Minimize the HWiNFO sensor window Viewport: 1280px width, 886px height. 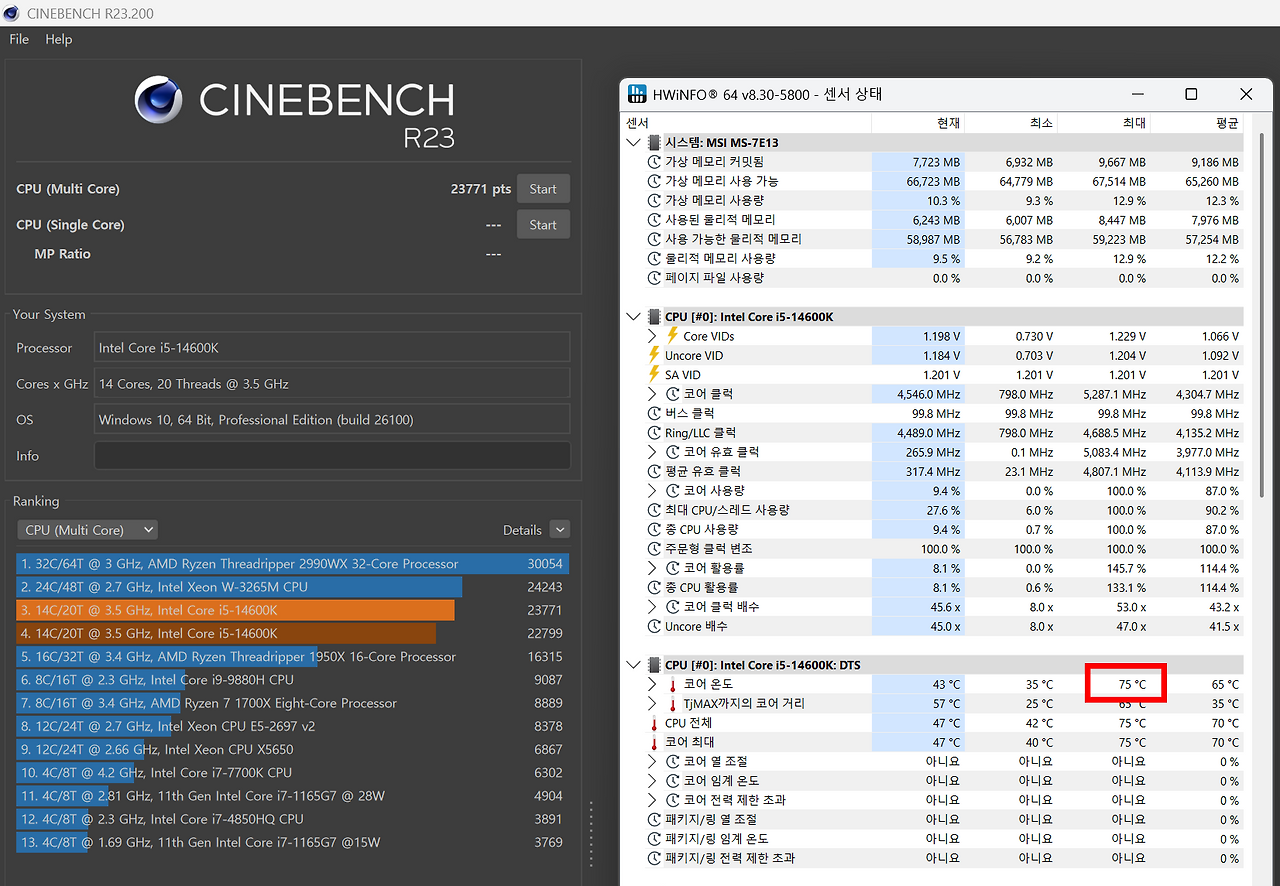(x=1137, y=94)
